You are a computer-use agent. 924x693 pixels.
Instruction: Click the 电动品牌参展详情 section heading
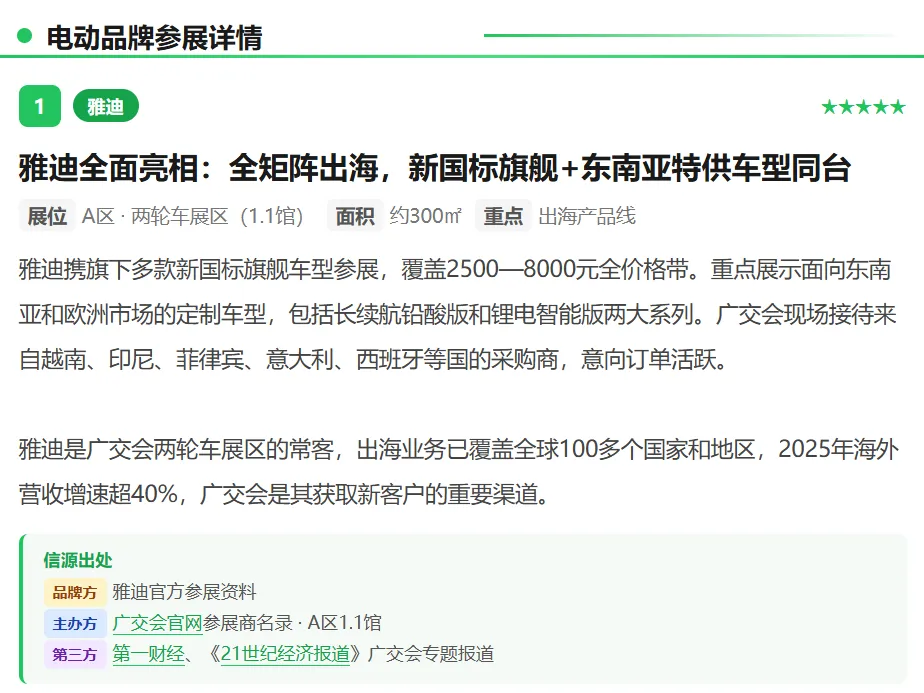[x=154, y=38]
